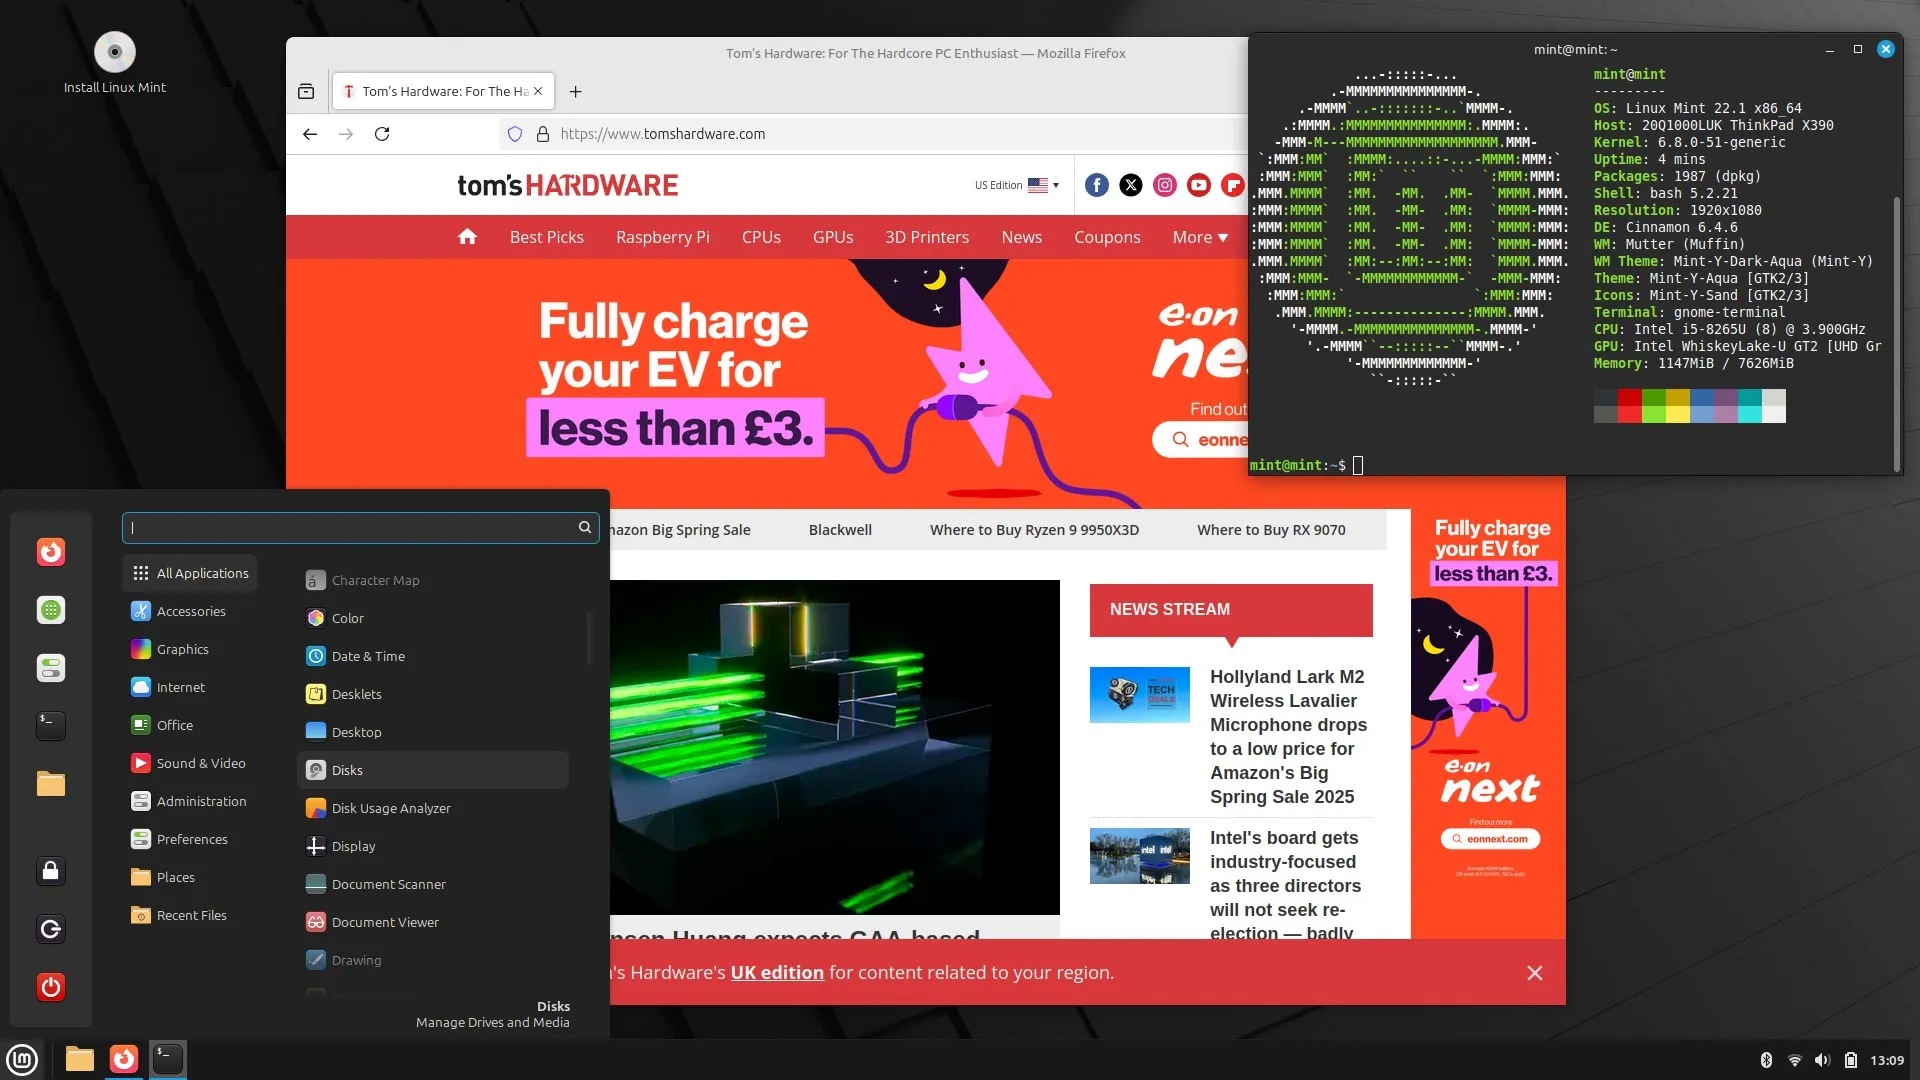Select the Accessories category
Viewport: 1920px width, 1080px height.
[190, 611]
